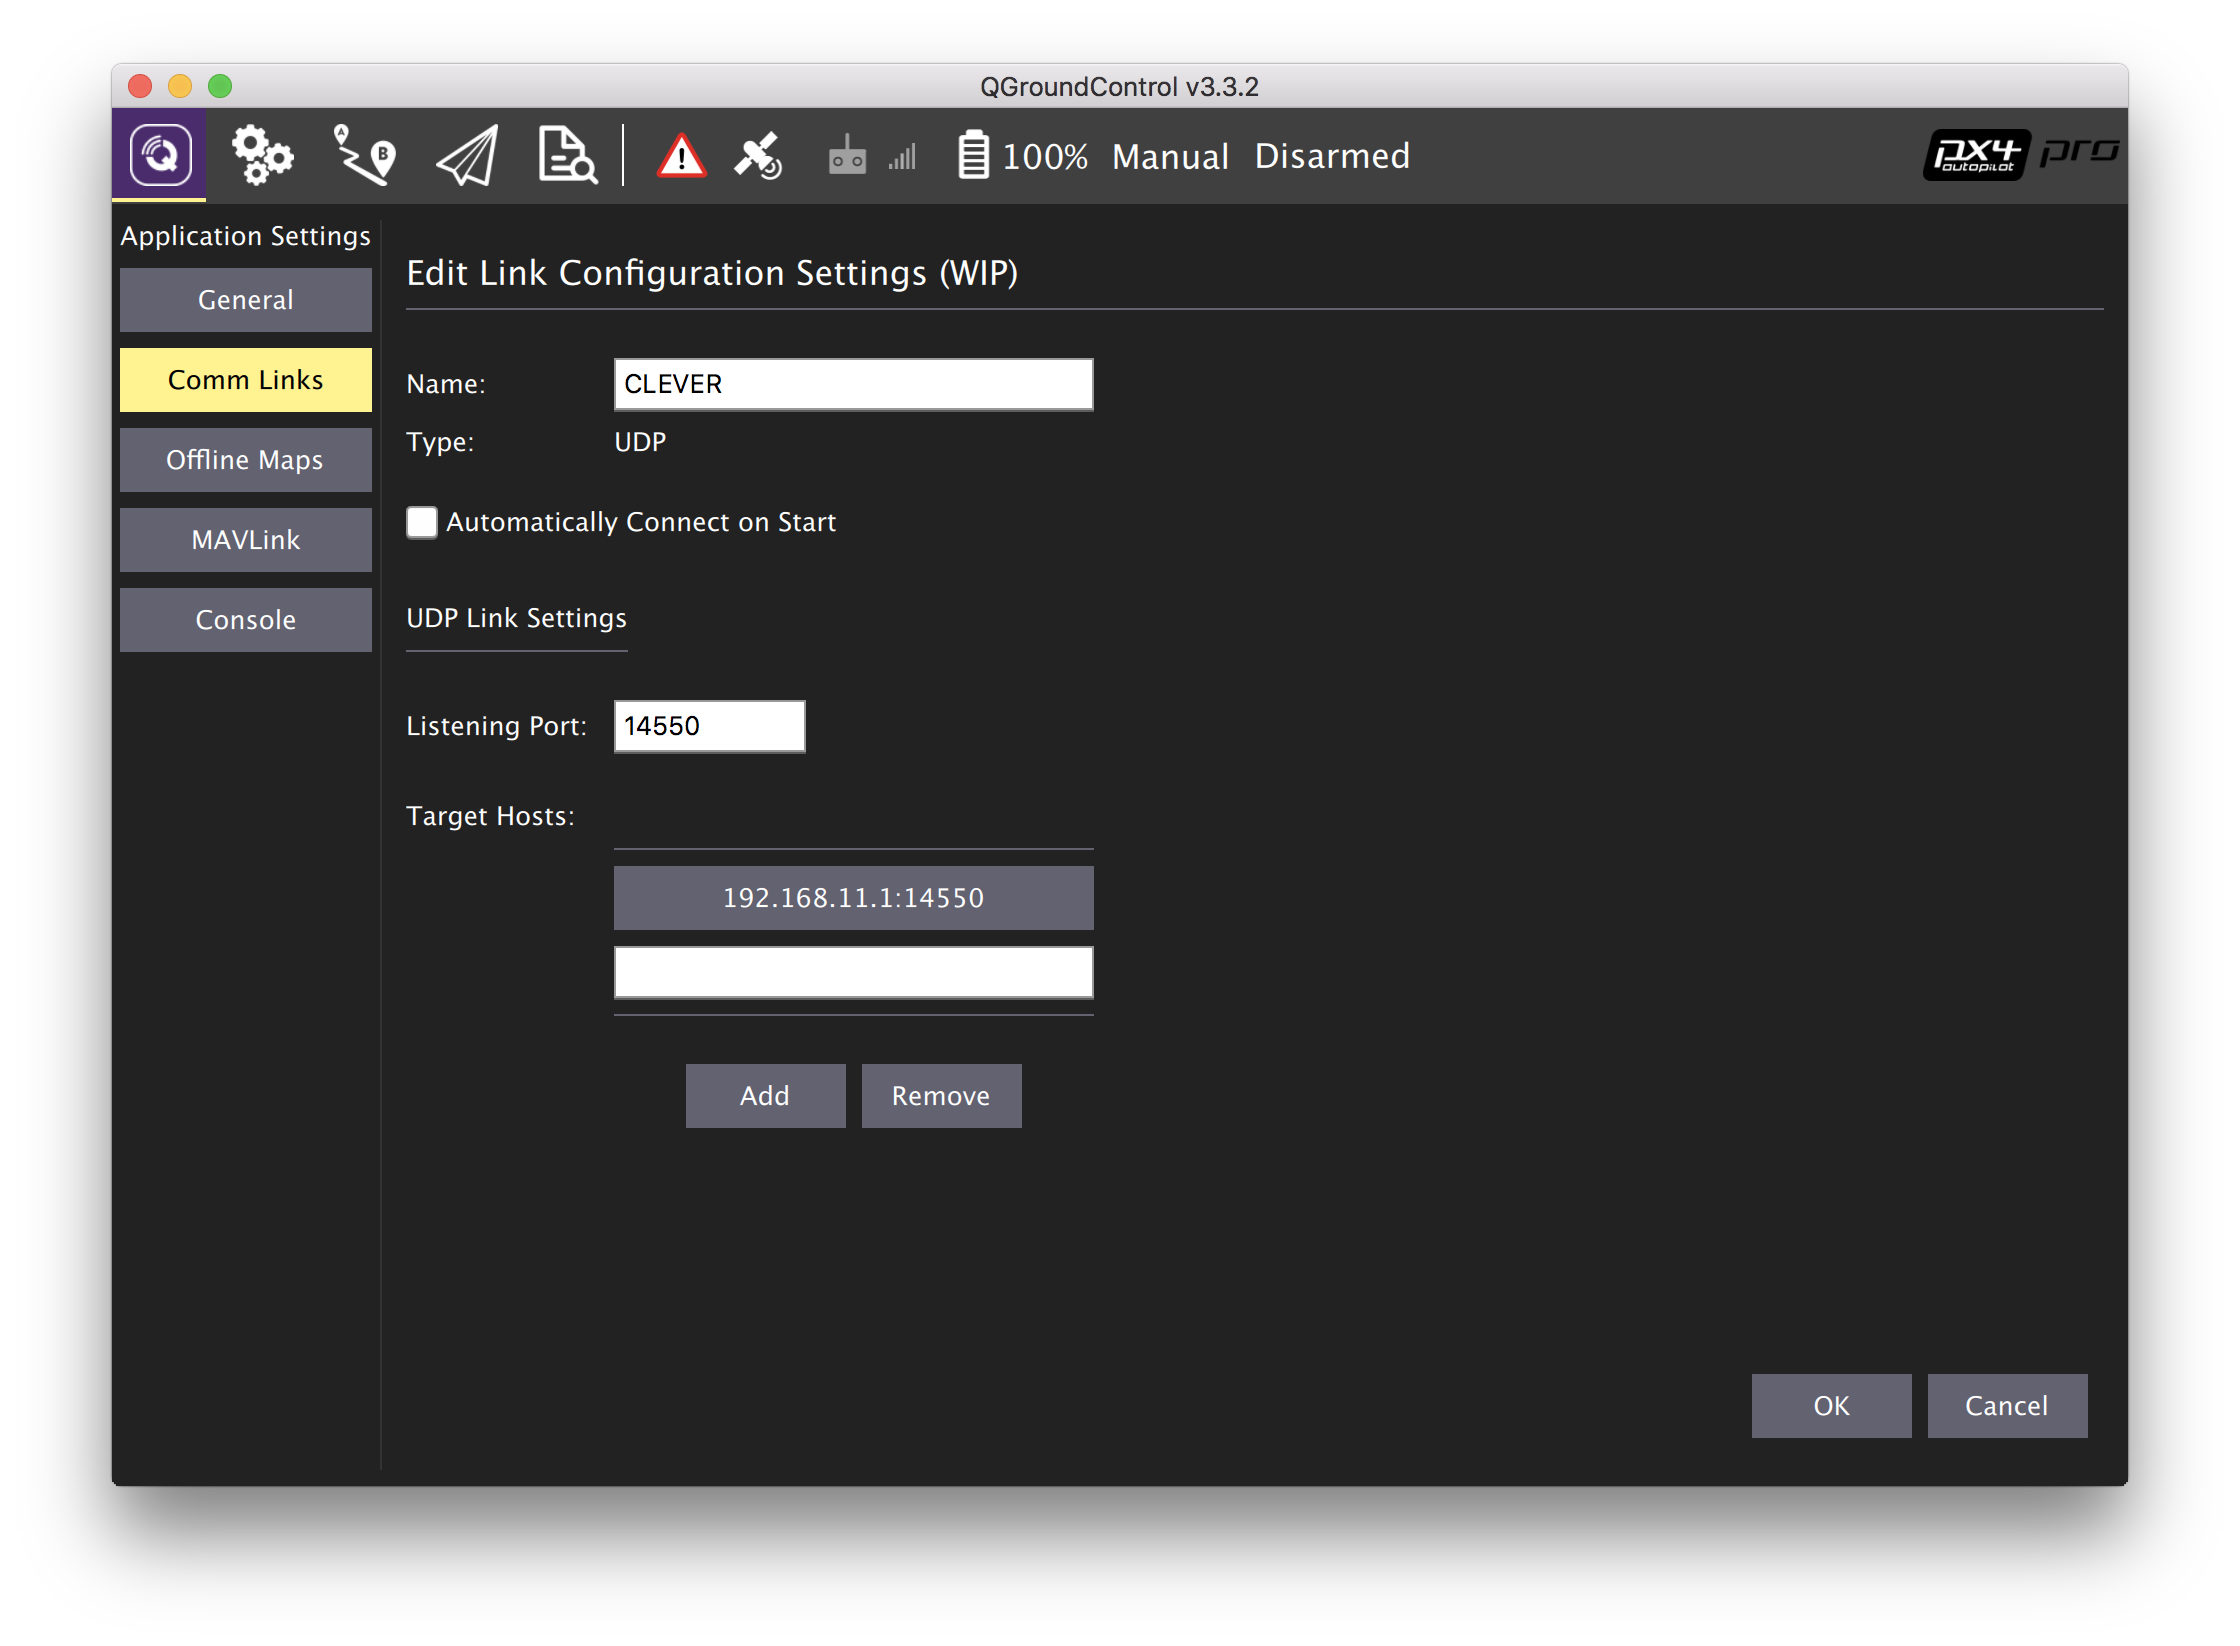The height and width of the screenshot is (1646, 2240).
Task: Click Disarmed to arm the vehicle
Action: point(1331,156)
